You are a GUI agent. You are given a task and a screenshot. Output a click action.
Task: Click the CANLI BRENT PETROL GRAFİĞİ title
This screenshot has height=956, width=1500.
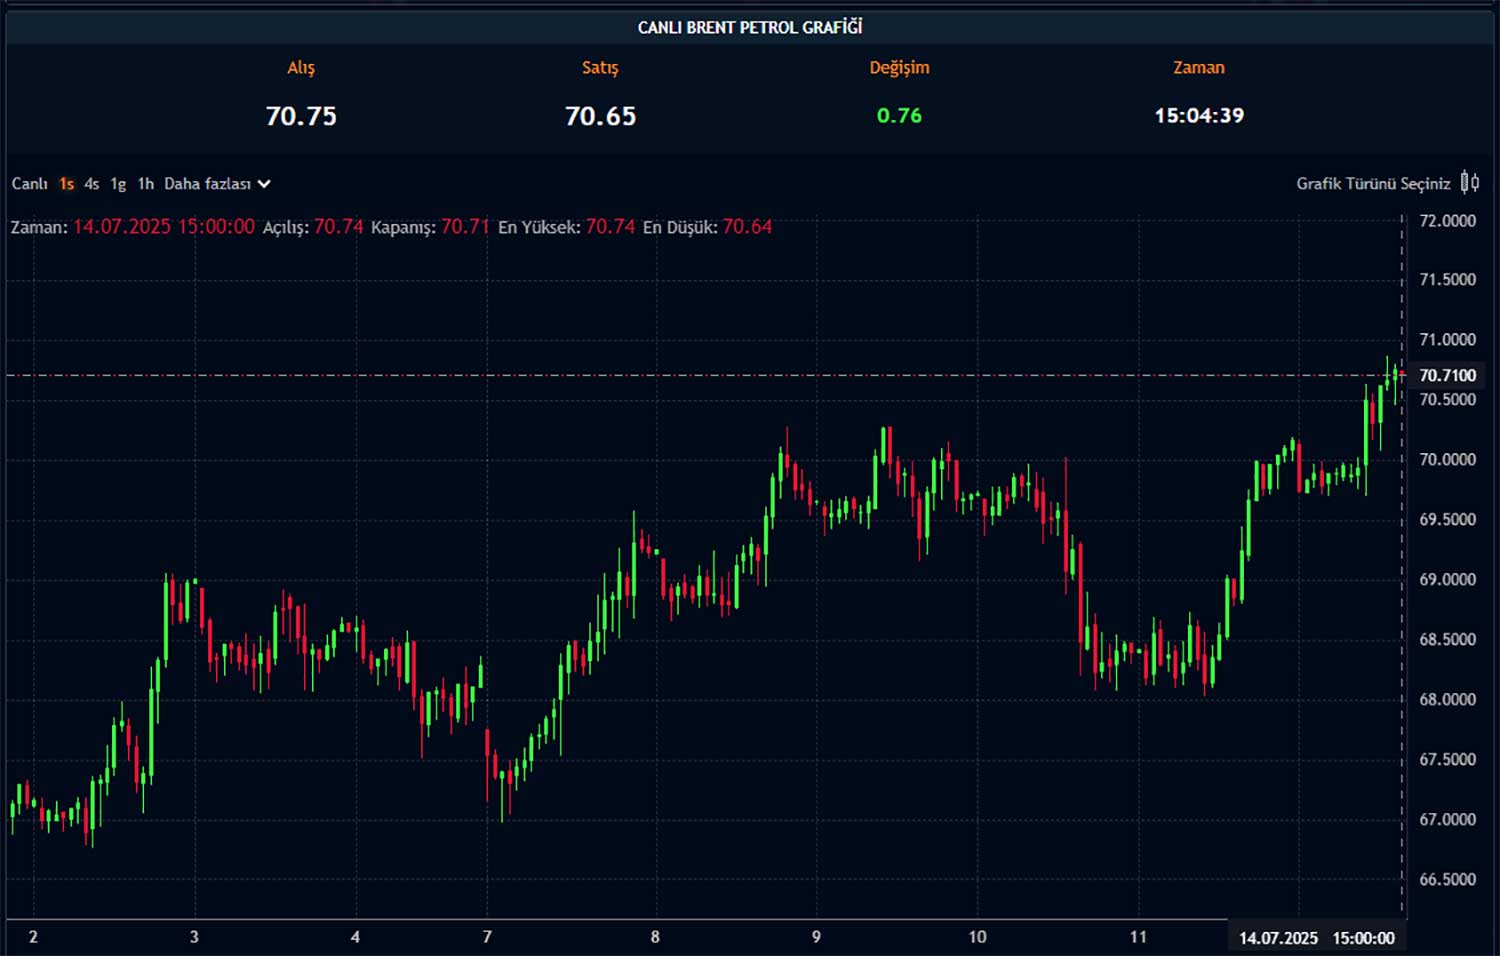[x=750, y=27]
